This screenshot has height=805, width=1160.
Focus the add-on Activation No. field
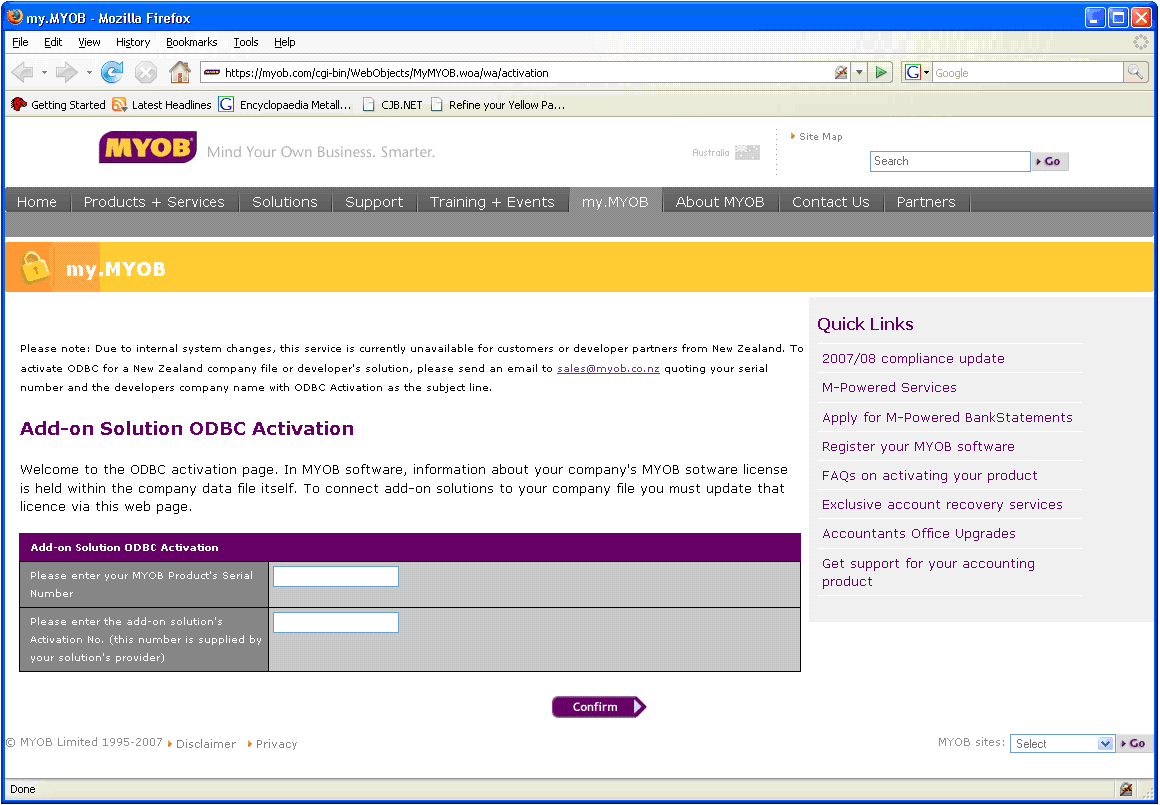click(x=336, y=623)
